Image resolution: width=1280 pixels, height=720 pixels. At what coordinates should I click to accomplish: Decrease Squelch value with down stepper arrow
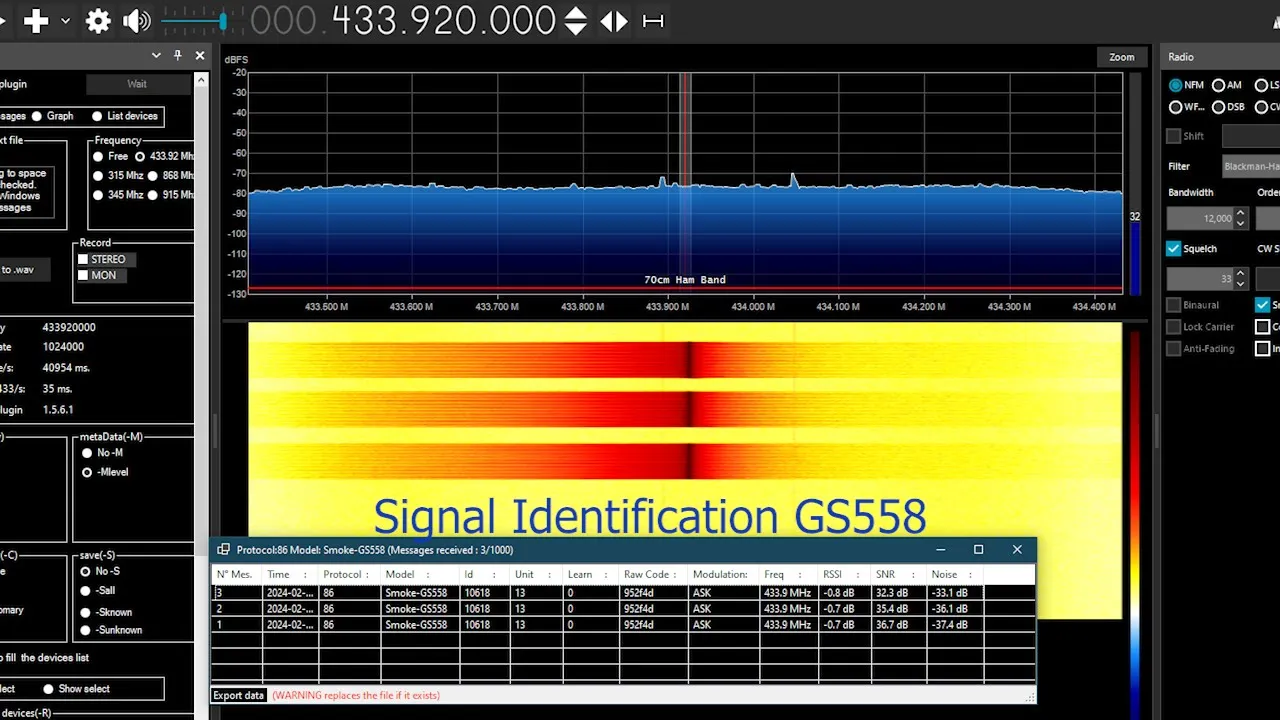point(1241,284)
